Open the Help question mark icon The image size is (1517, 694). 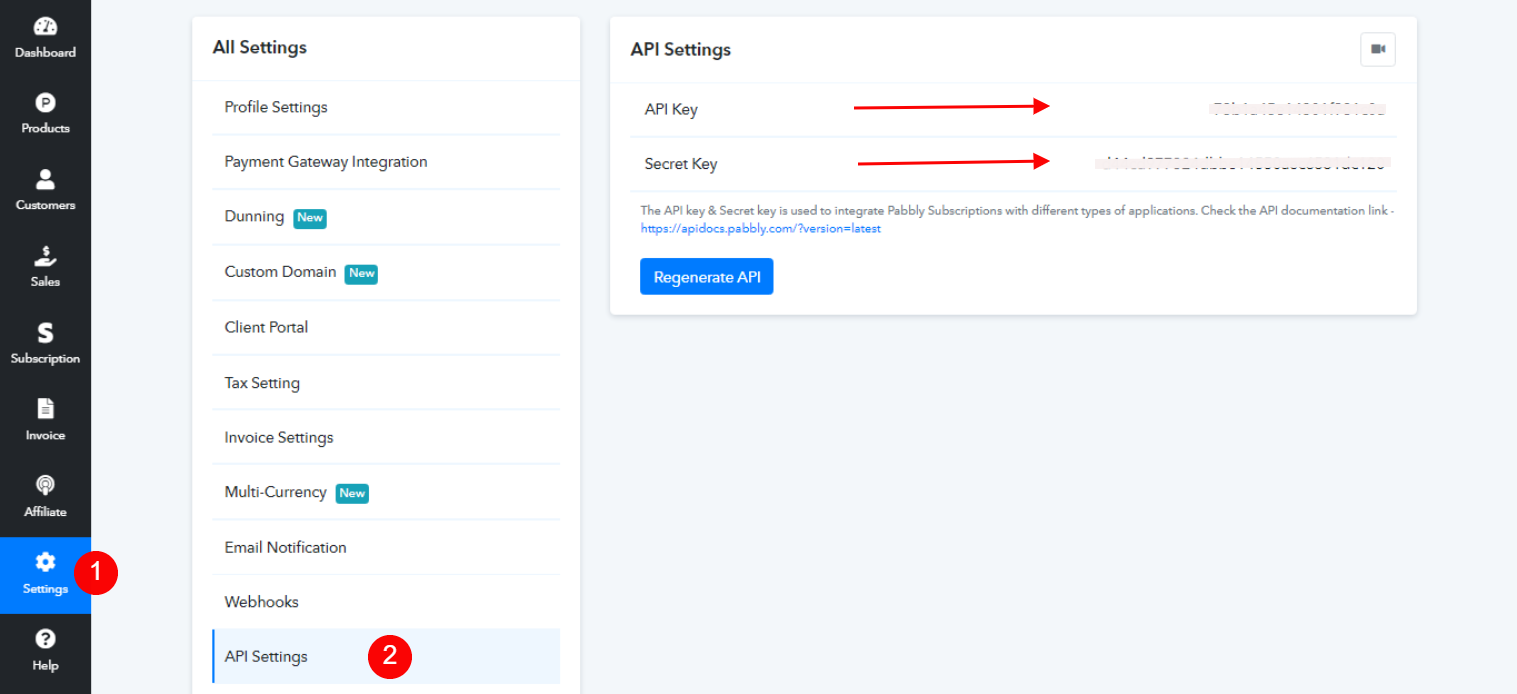[45, 639]
